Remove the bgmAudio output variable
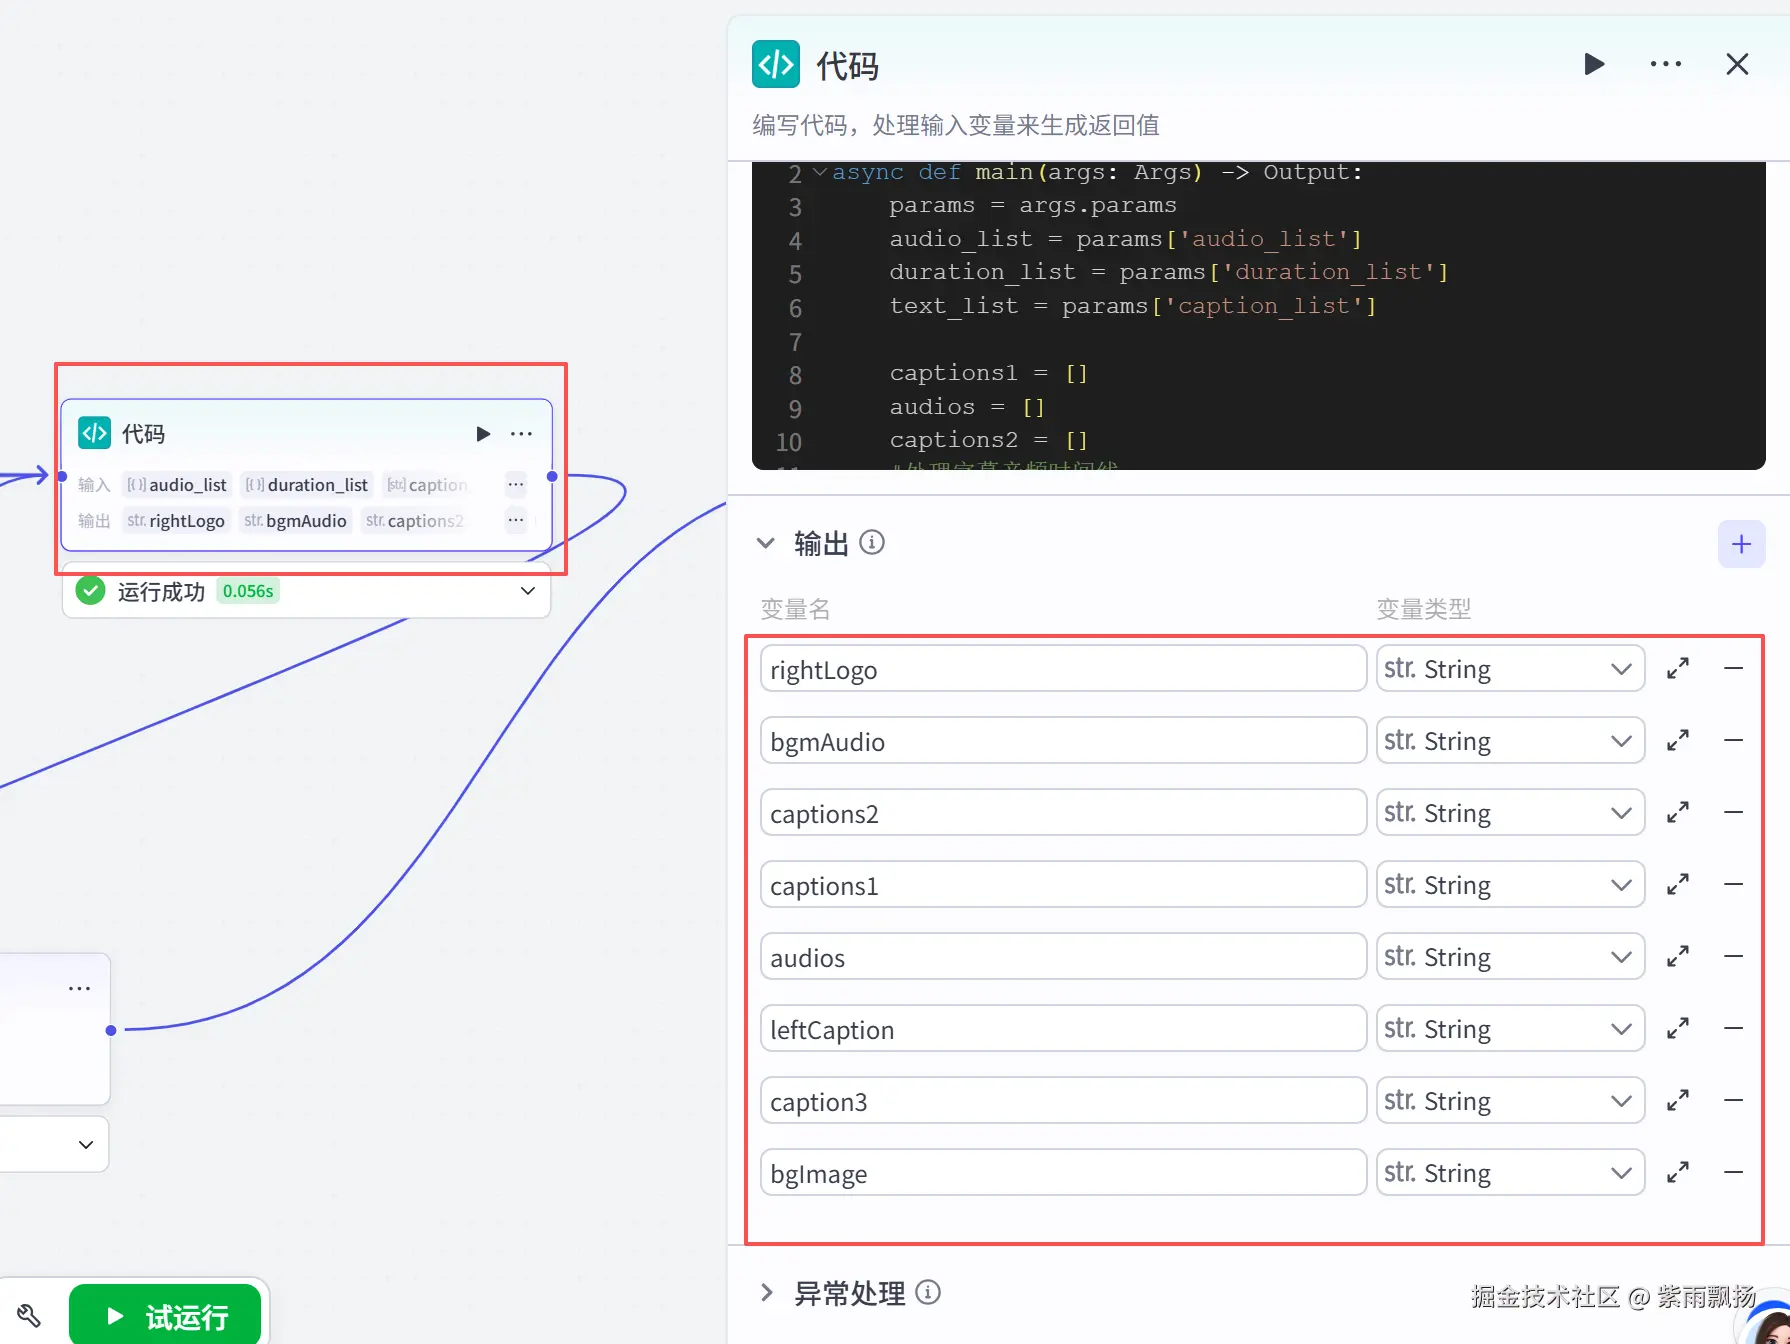The image size is (1790, 1344). point(1734,740)
